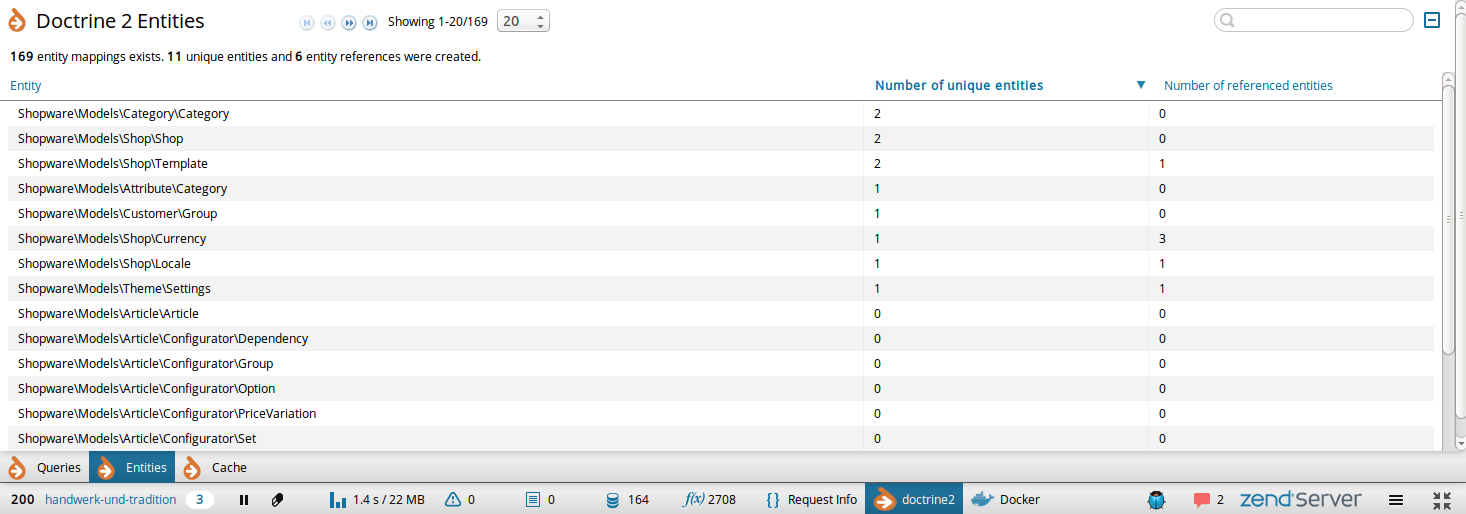This screenshot has height=514, width=1466.
Task: Click the descending sort arrow on unique entities
Action: pyautogui.click(x=1141, y=85)
